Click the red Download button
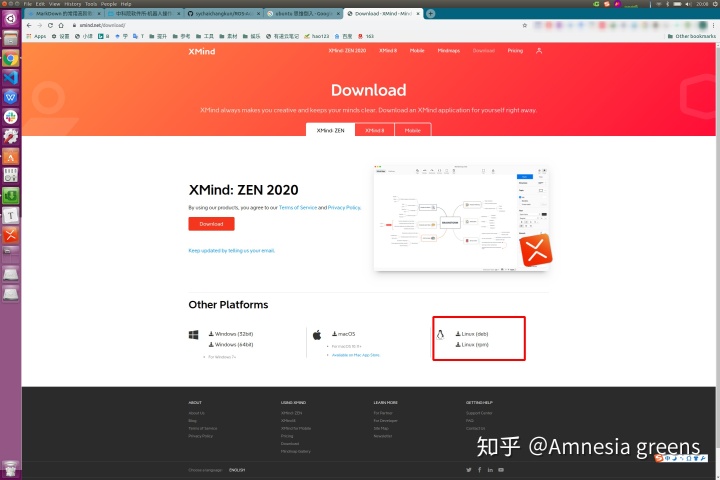The width and height of the screenshot is (720, 480). click(x=211, y=224)
